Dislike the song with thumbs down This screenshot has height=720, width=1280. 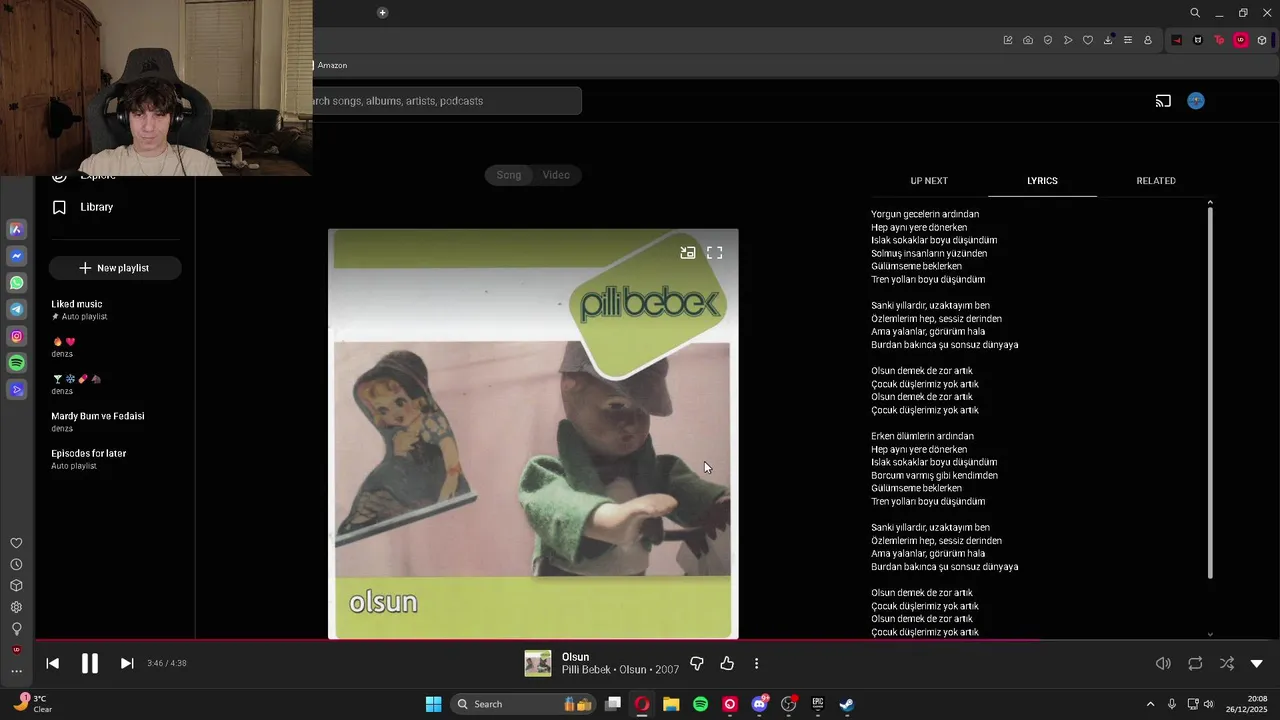[697, 663]
